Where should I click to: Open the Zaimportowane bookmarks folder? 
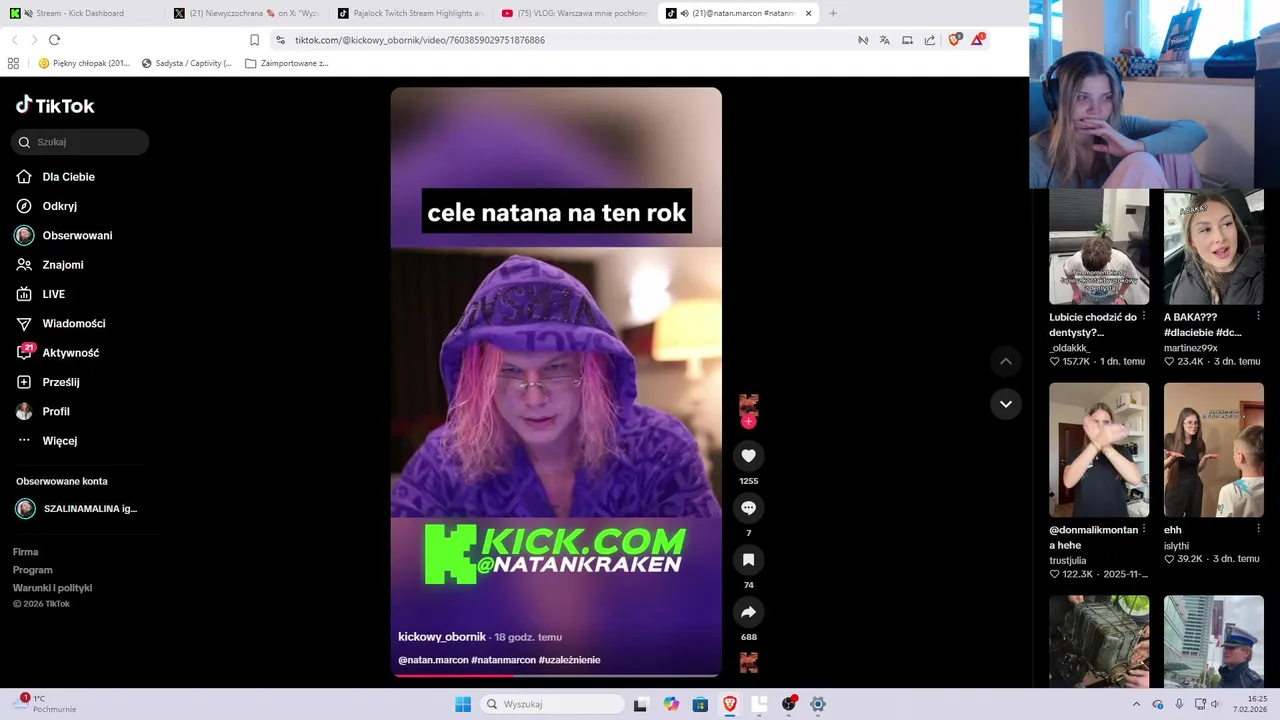pyautogui.click(x=287, y=63)
